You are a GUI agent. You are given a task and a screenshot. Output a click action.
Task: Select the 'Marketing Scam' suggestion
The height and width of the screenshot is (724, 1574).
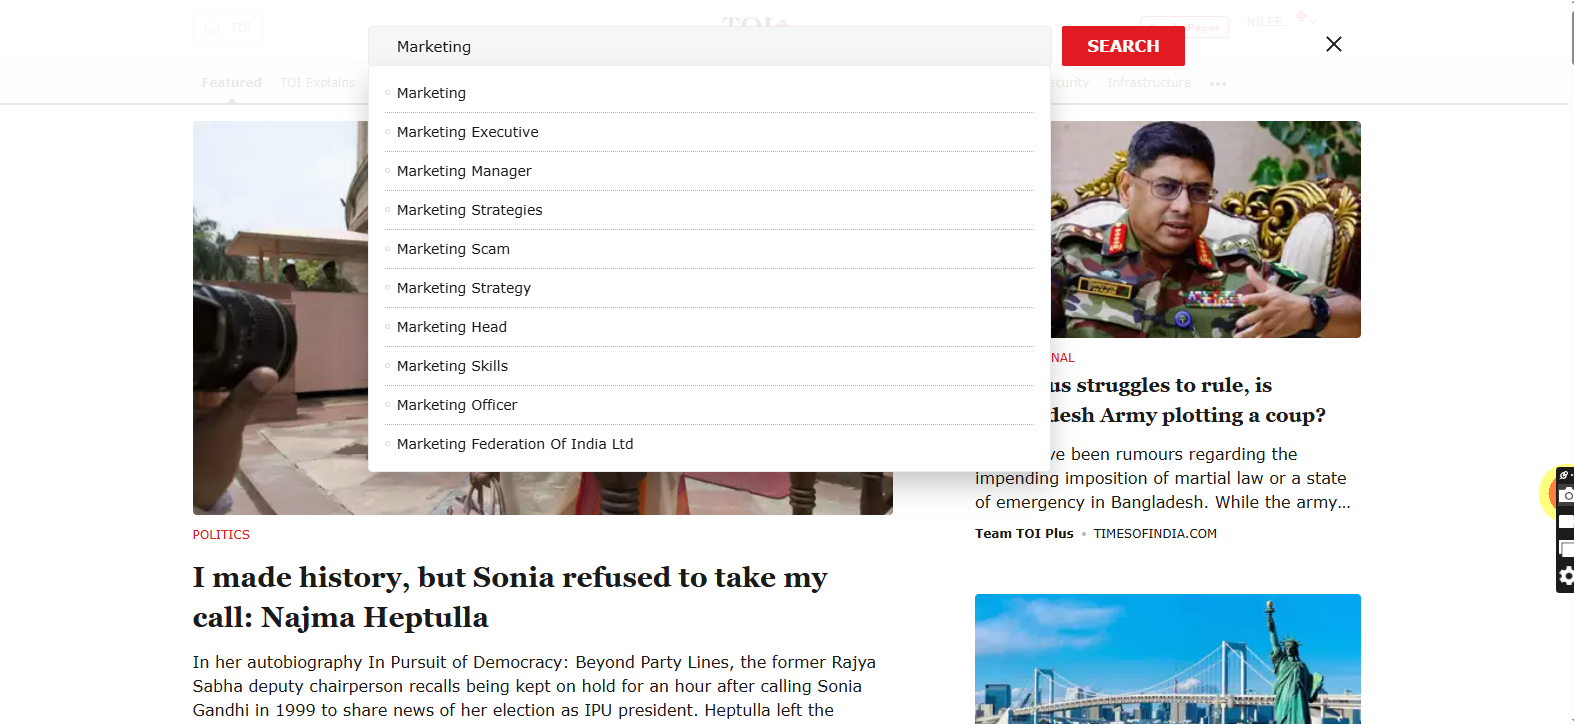tap(453, 249)
